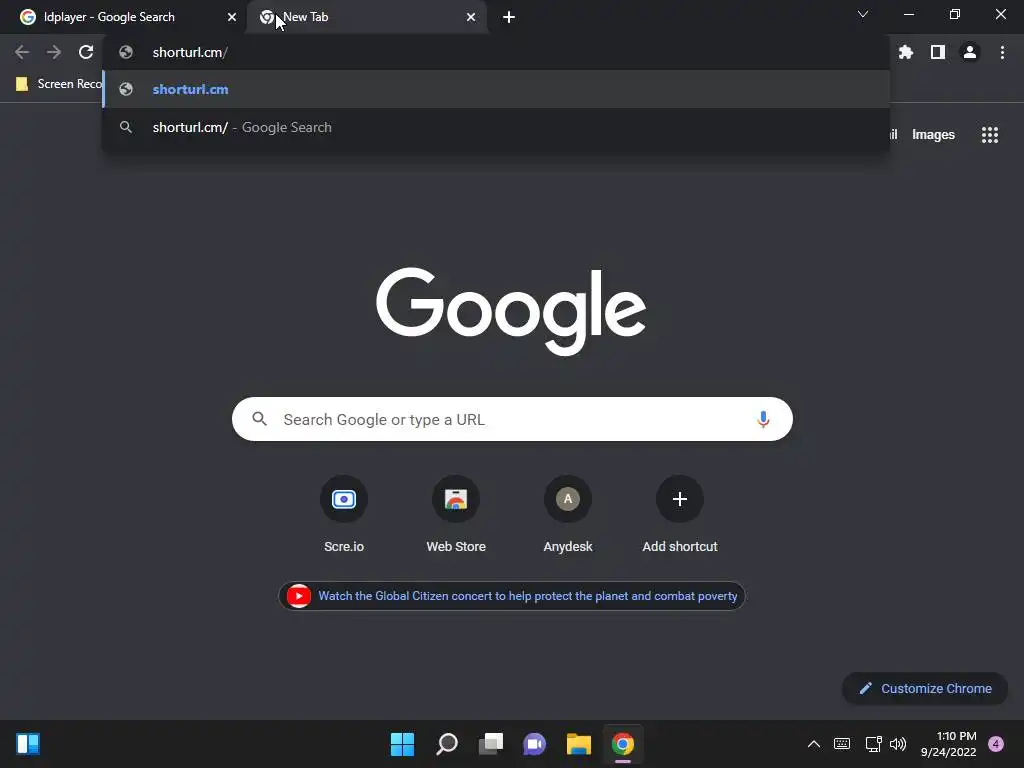Click the address bar containing shorturl.cm/

tap(496, 52)
